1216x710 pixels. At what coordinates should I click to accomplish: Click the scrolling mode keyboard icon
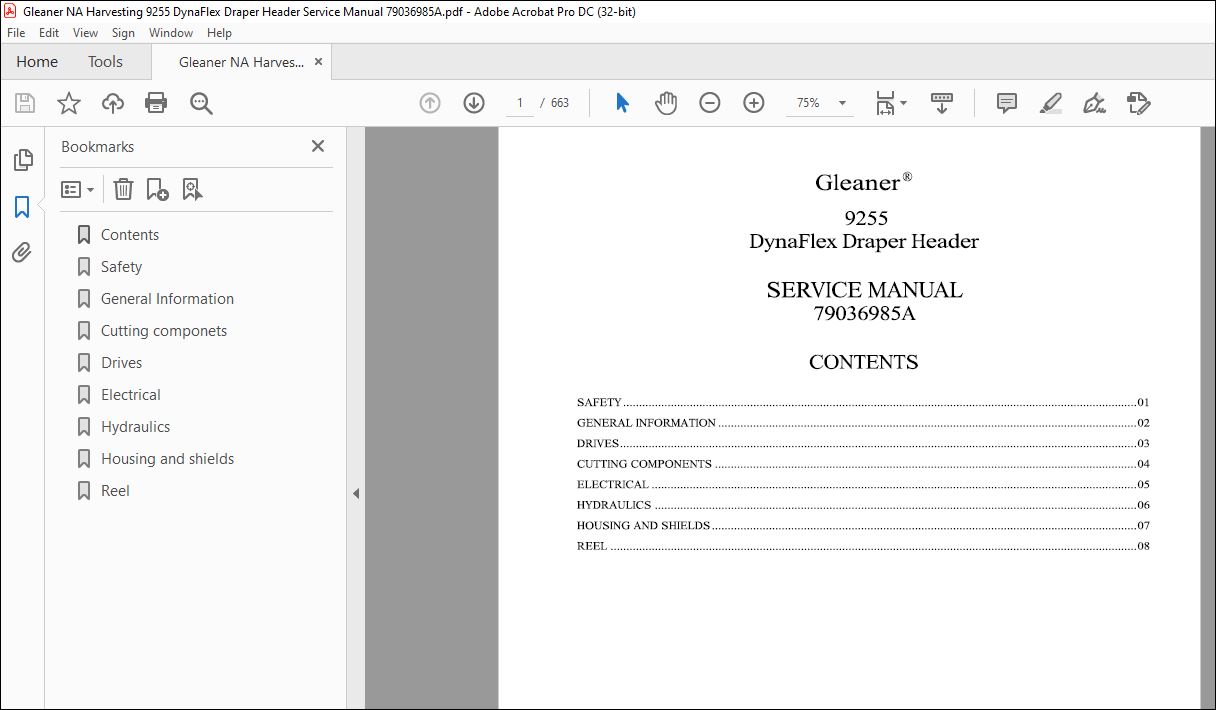coord(942,103)
